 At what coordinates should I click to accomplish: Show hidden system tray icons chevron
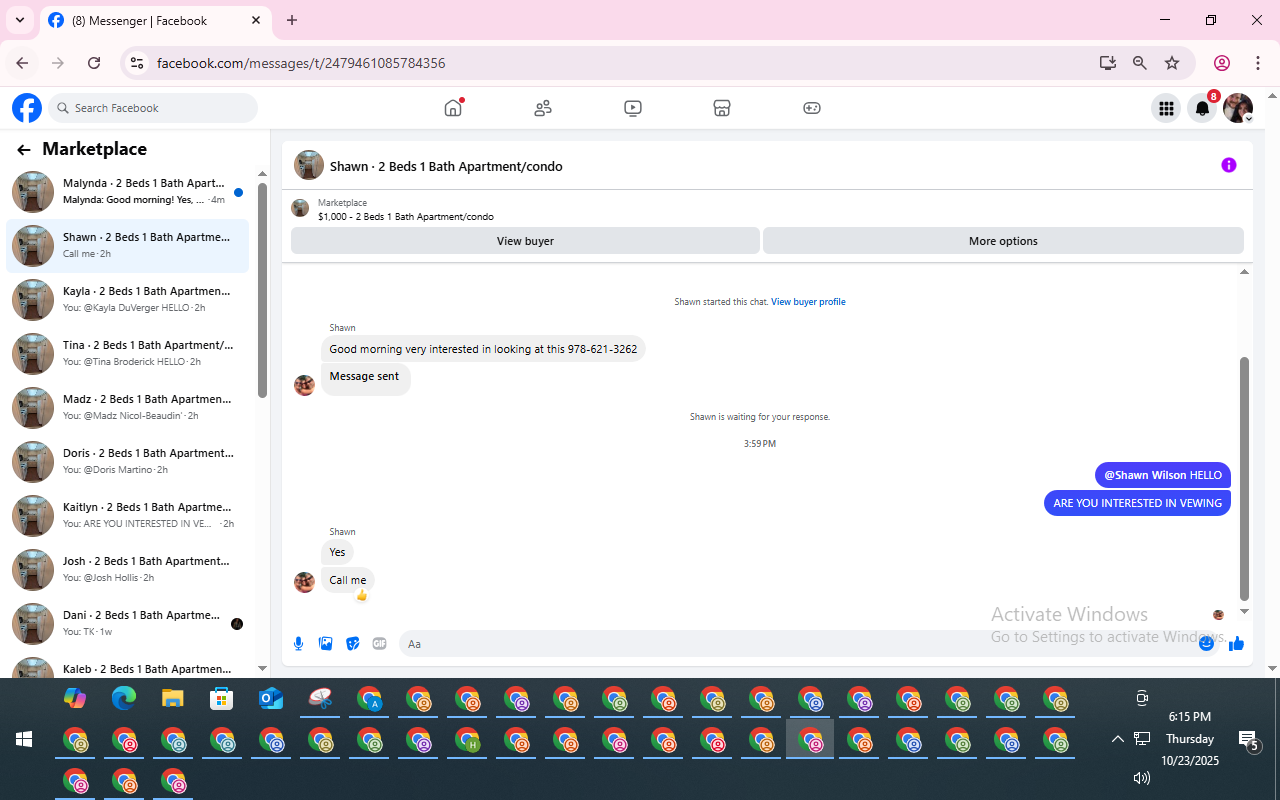1117,739
